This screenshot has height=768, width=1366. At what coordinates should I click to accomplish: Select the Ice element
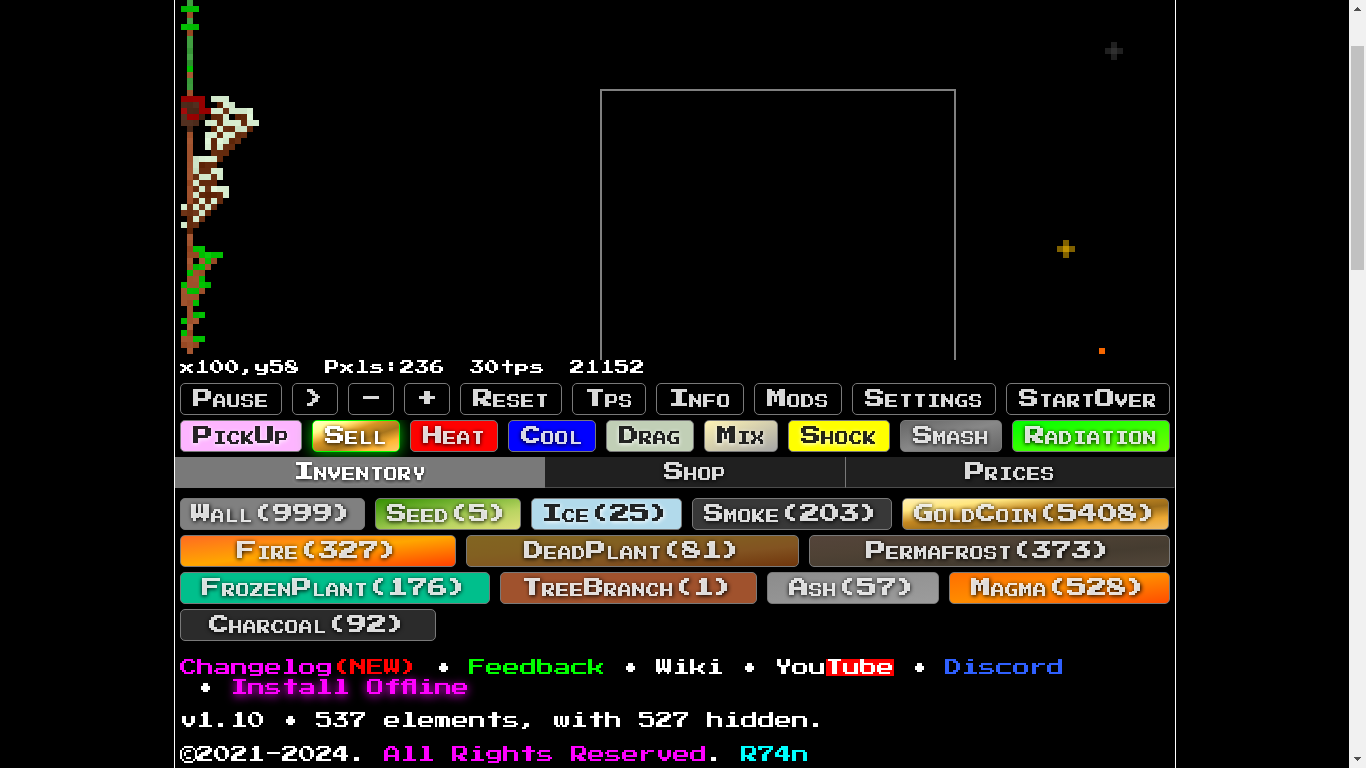pyautogui.click(x=605, y=513)
